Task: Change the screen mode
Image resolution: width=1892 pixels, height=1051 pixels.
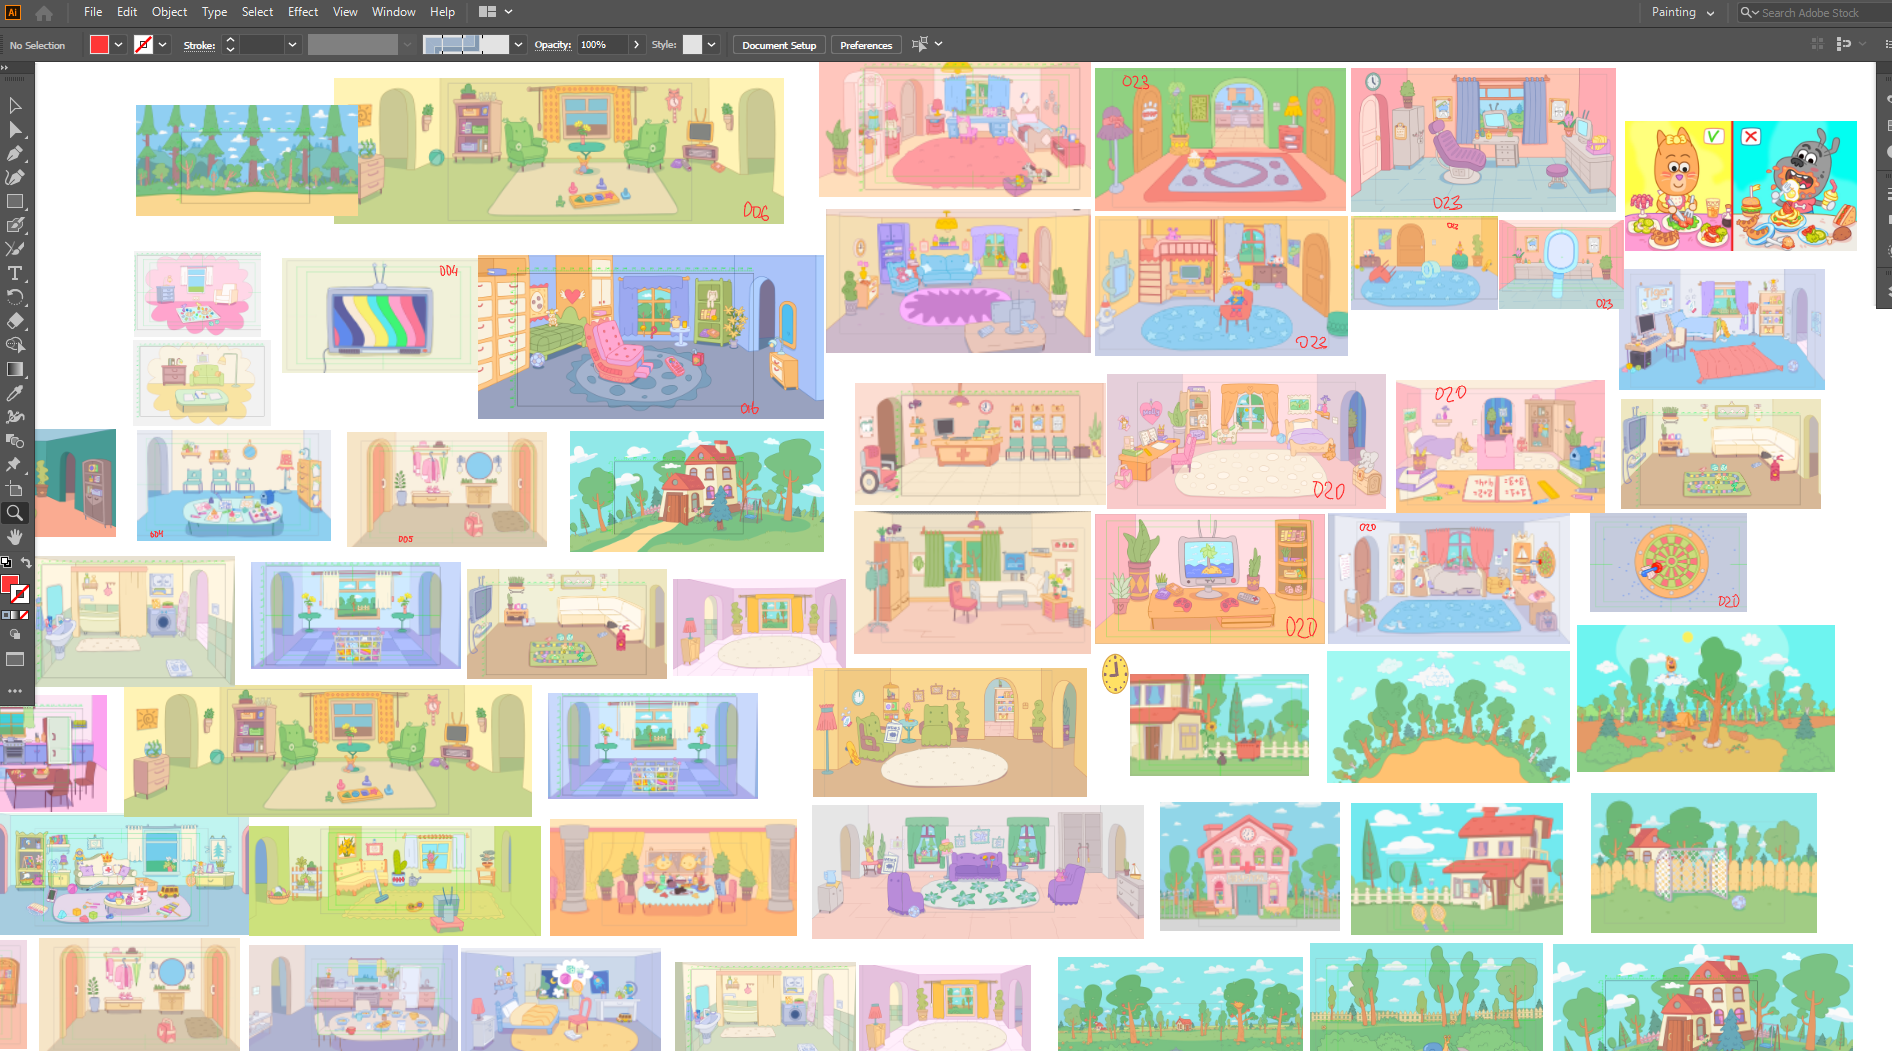Action: click(15, 659)
